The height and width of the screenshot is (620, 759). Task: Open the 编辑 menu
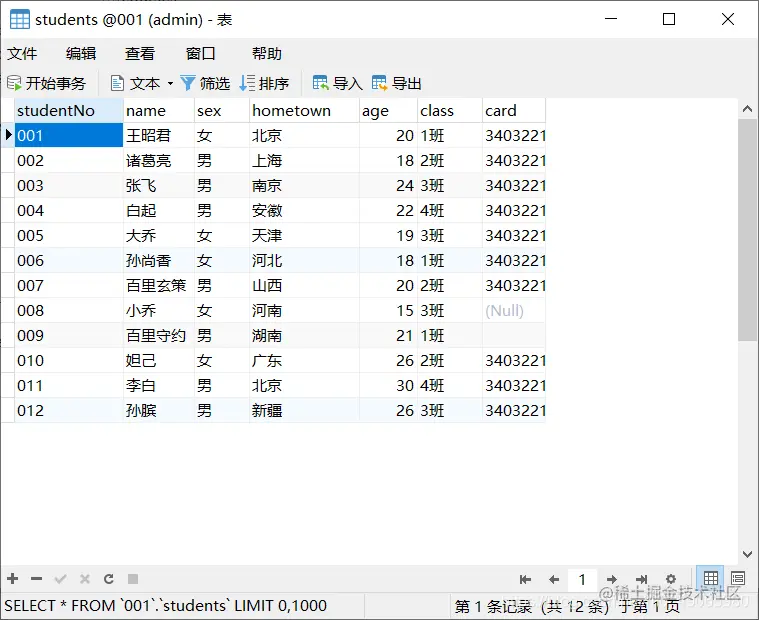coord(81,53)
